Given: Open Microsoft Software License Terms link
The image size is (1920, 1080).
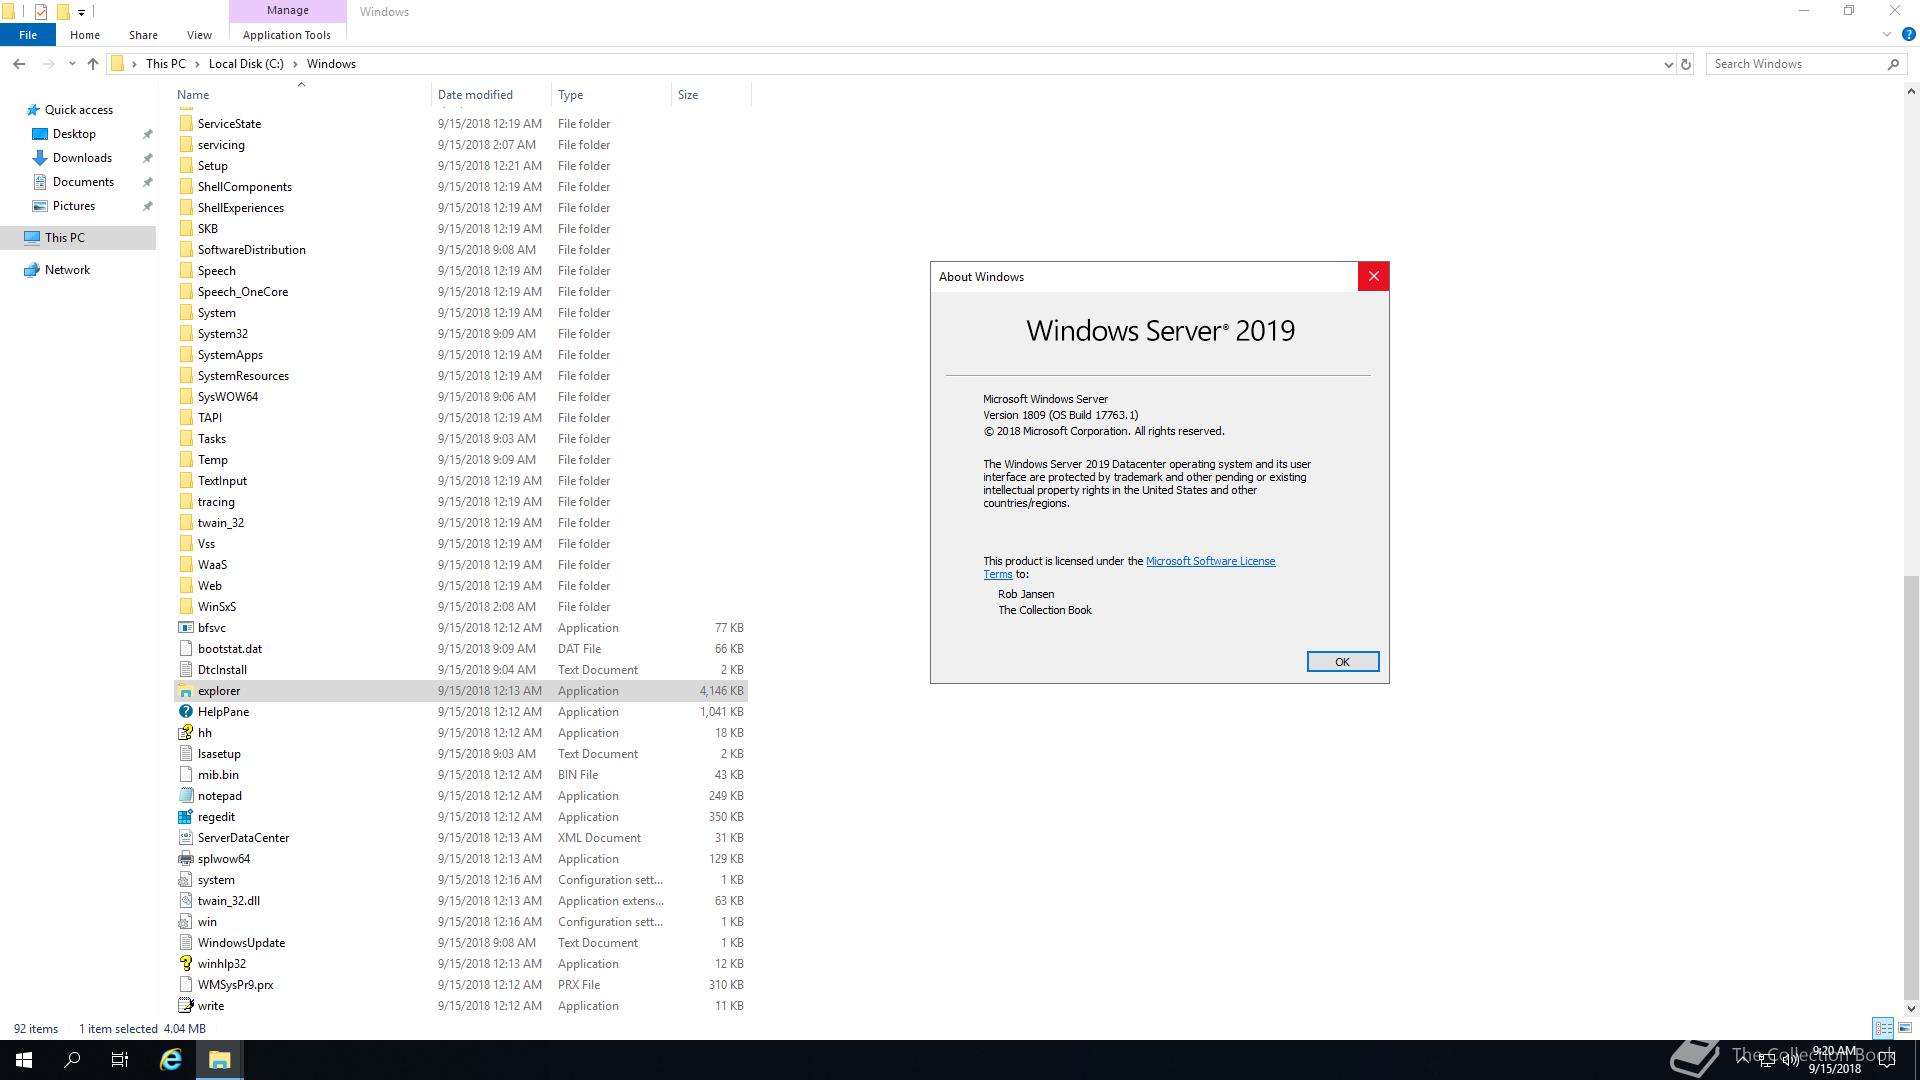Looking at the screenshot, I should coord(1210,561).
